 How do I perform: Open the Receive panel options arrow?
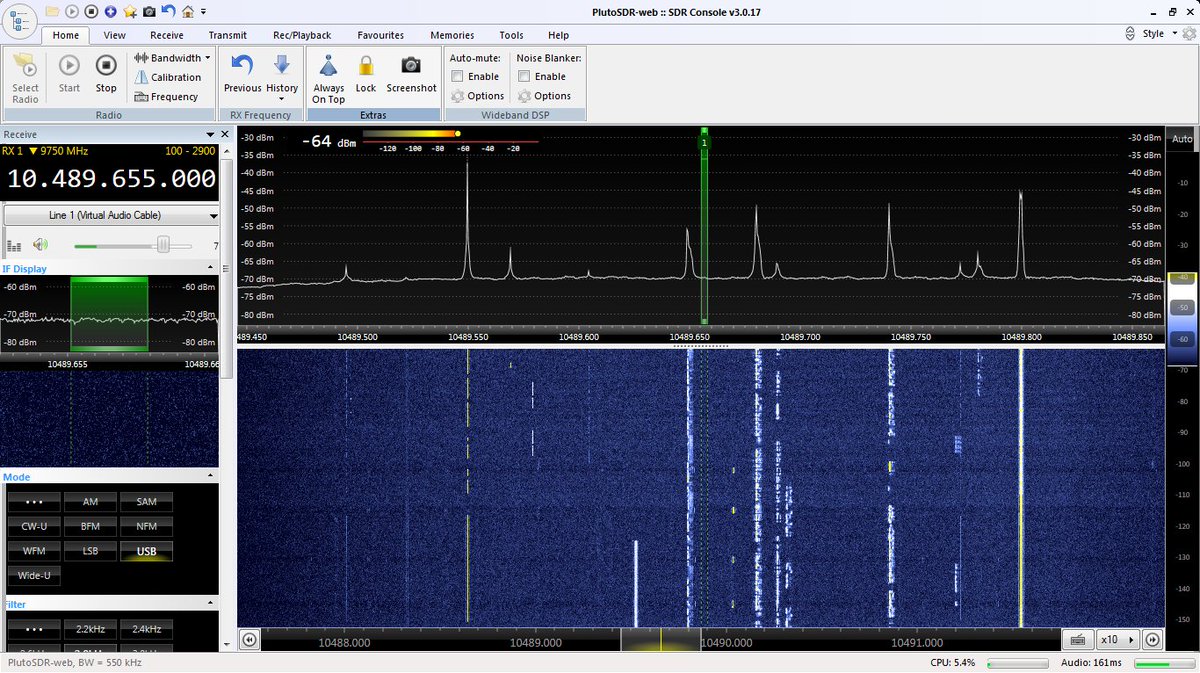pos(210,134)
